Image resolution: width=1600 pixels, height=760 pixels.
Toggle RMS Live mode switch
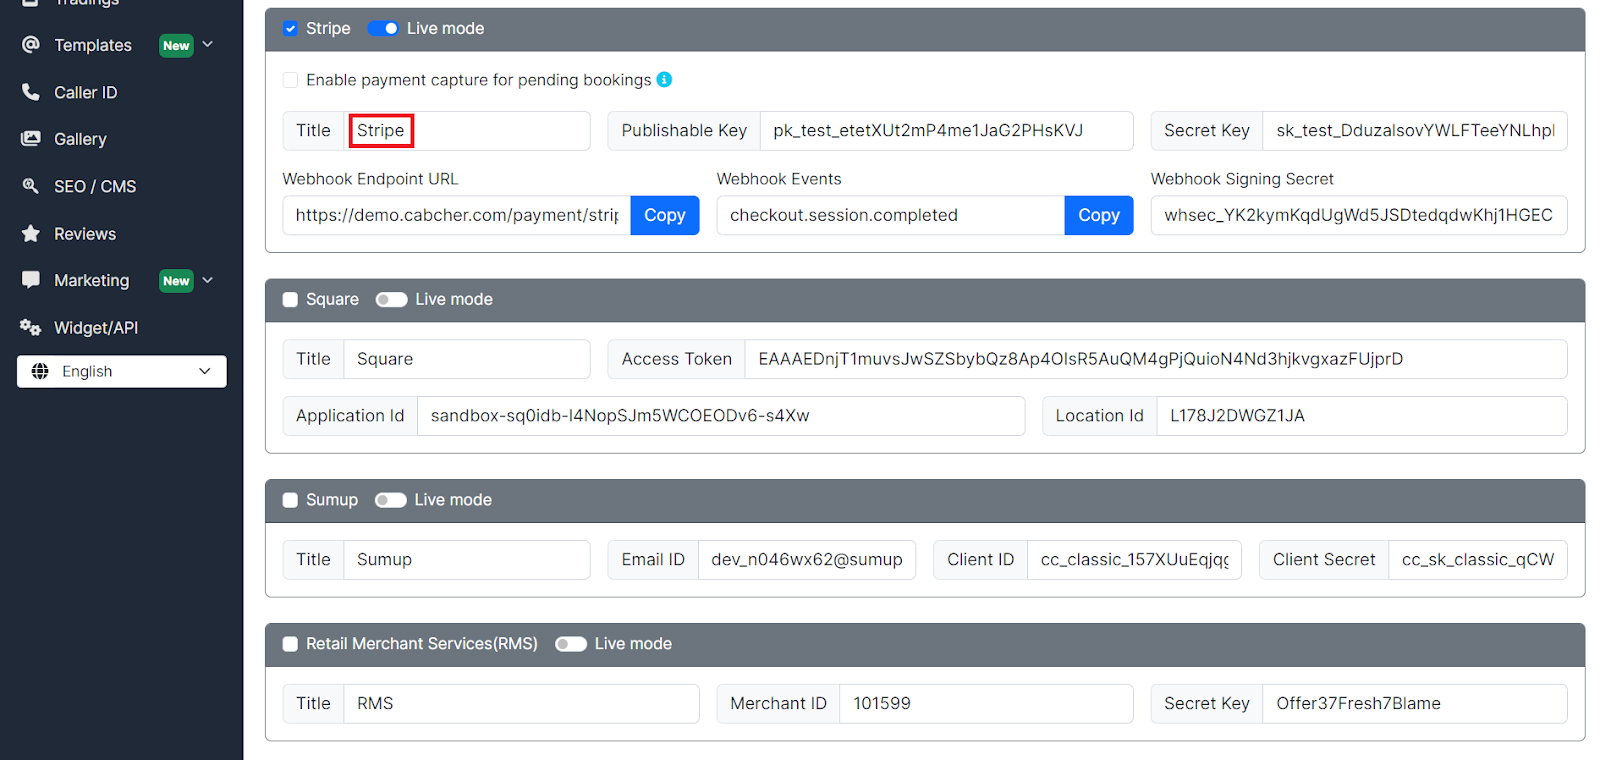pyautogui.click(x=571, y=644)
